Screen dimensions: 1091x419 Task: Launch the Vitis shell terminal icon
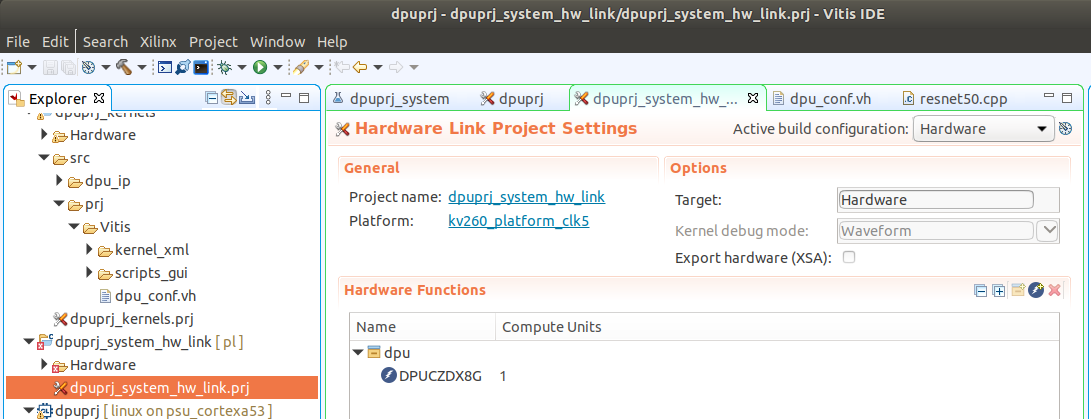[201, 68]
